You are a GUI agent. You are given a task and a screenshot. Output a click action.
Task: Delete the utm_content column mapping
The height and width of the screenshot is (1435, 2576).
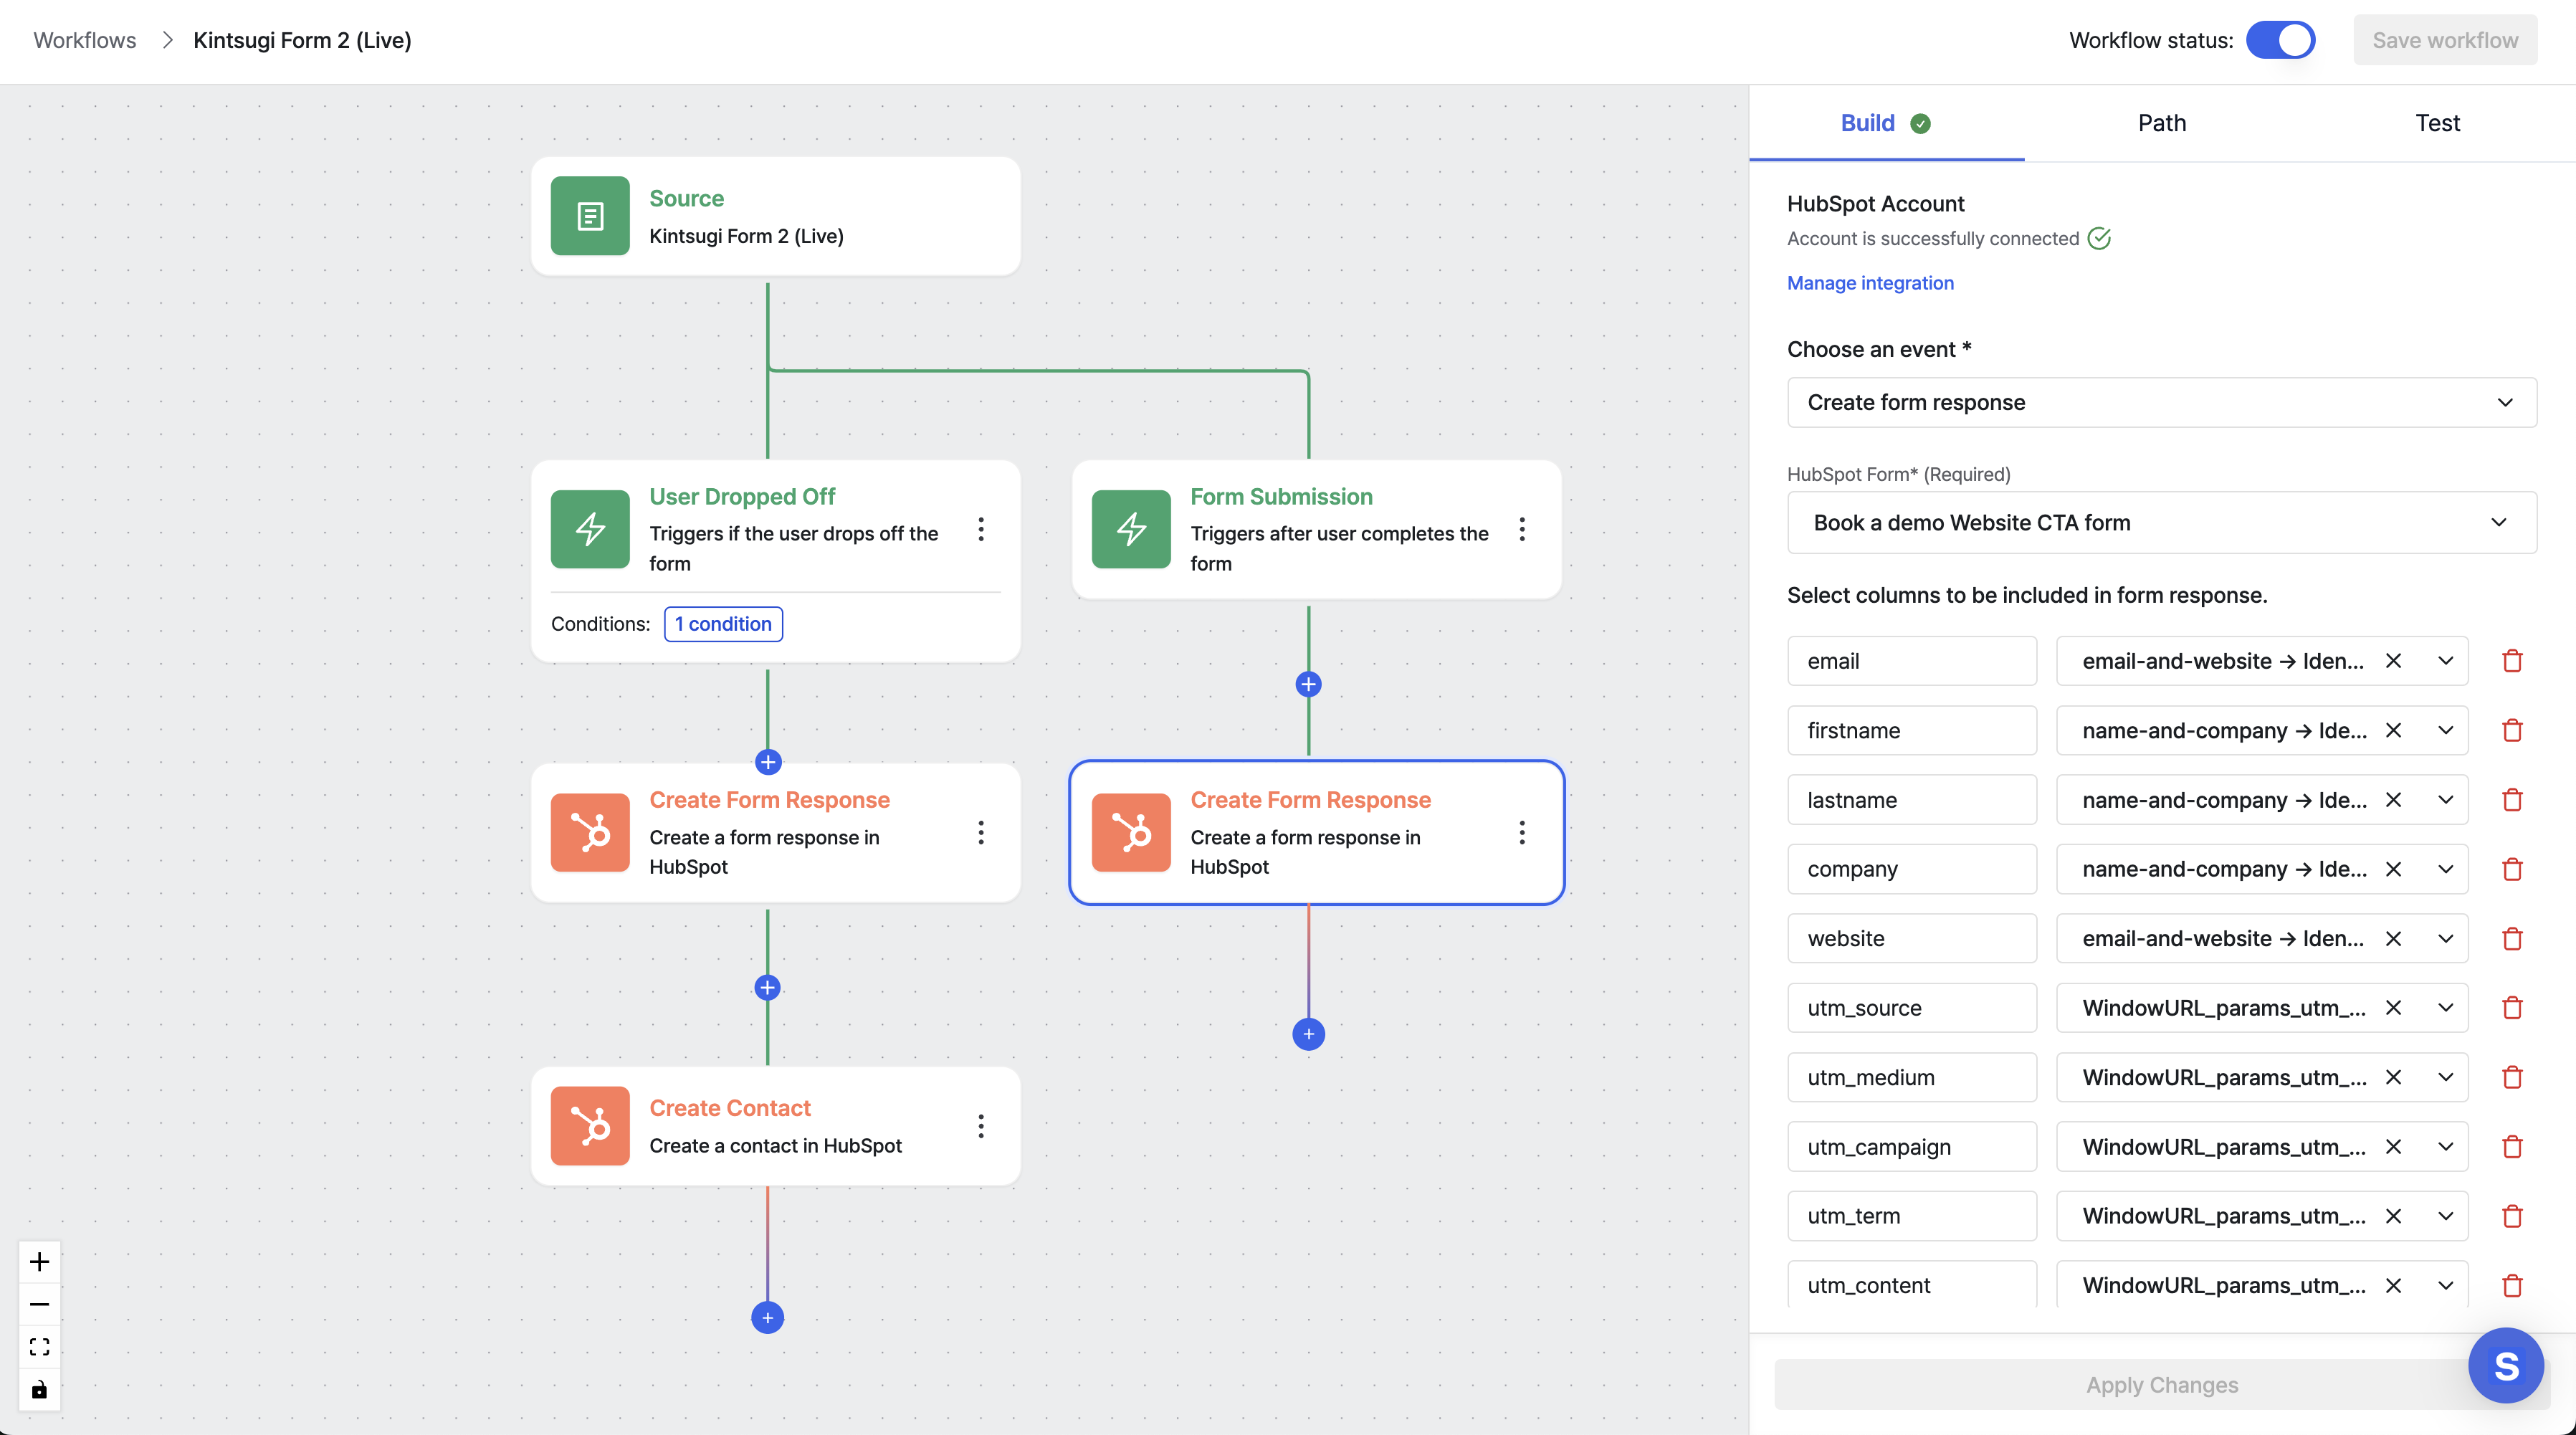pyautogui.click(x=2512, y=1285)
